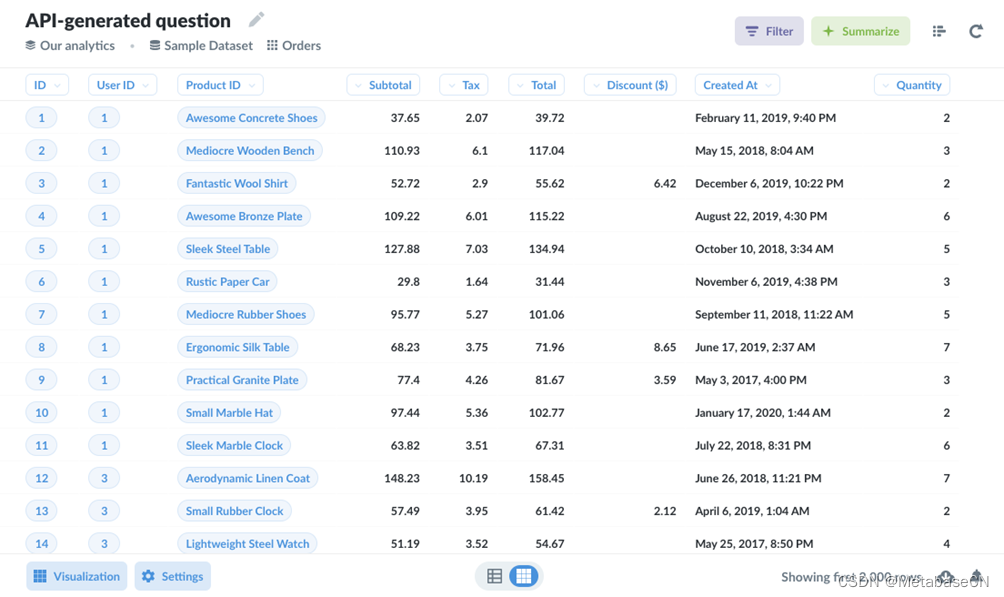Open the Visualization options button
Screen dimensions: 1004x597
tap(77, 576)
